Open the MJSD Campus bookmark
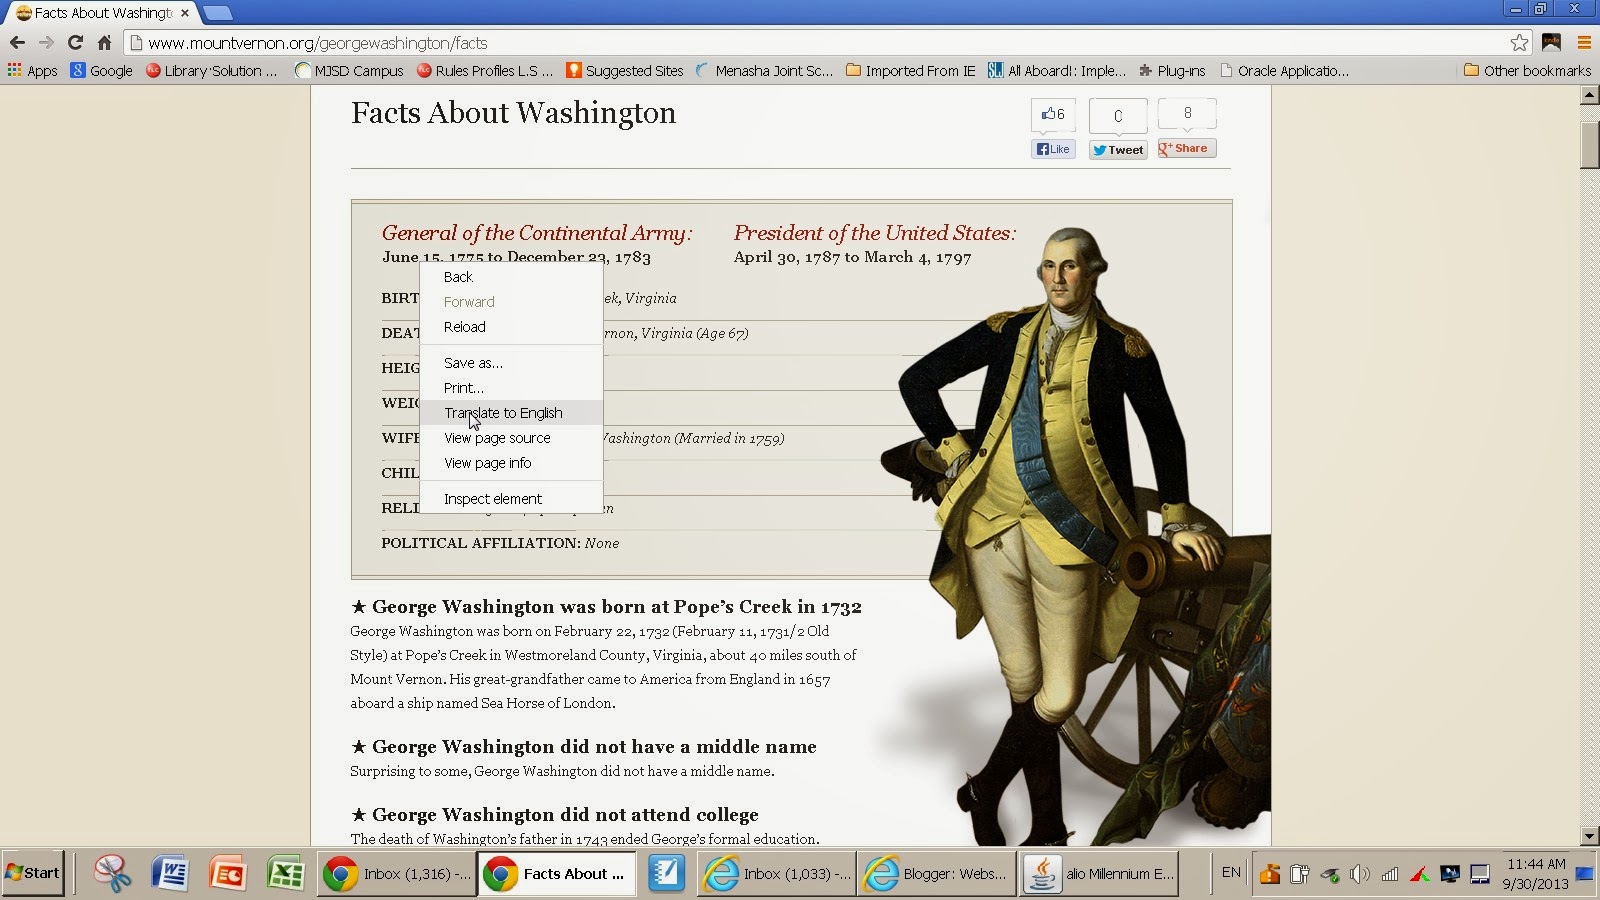The image size is (1600, 900). [x=349, y=71]
